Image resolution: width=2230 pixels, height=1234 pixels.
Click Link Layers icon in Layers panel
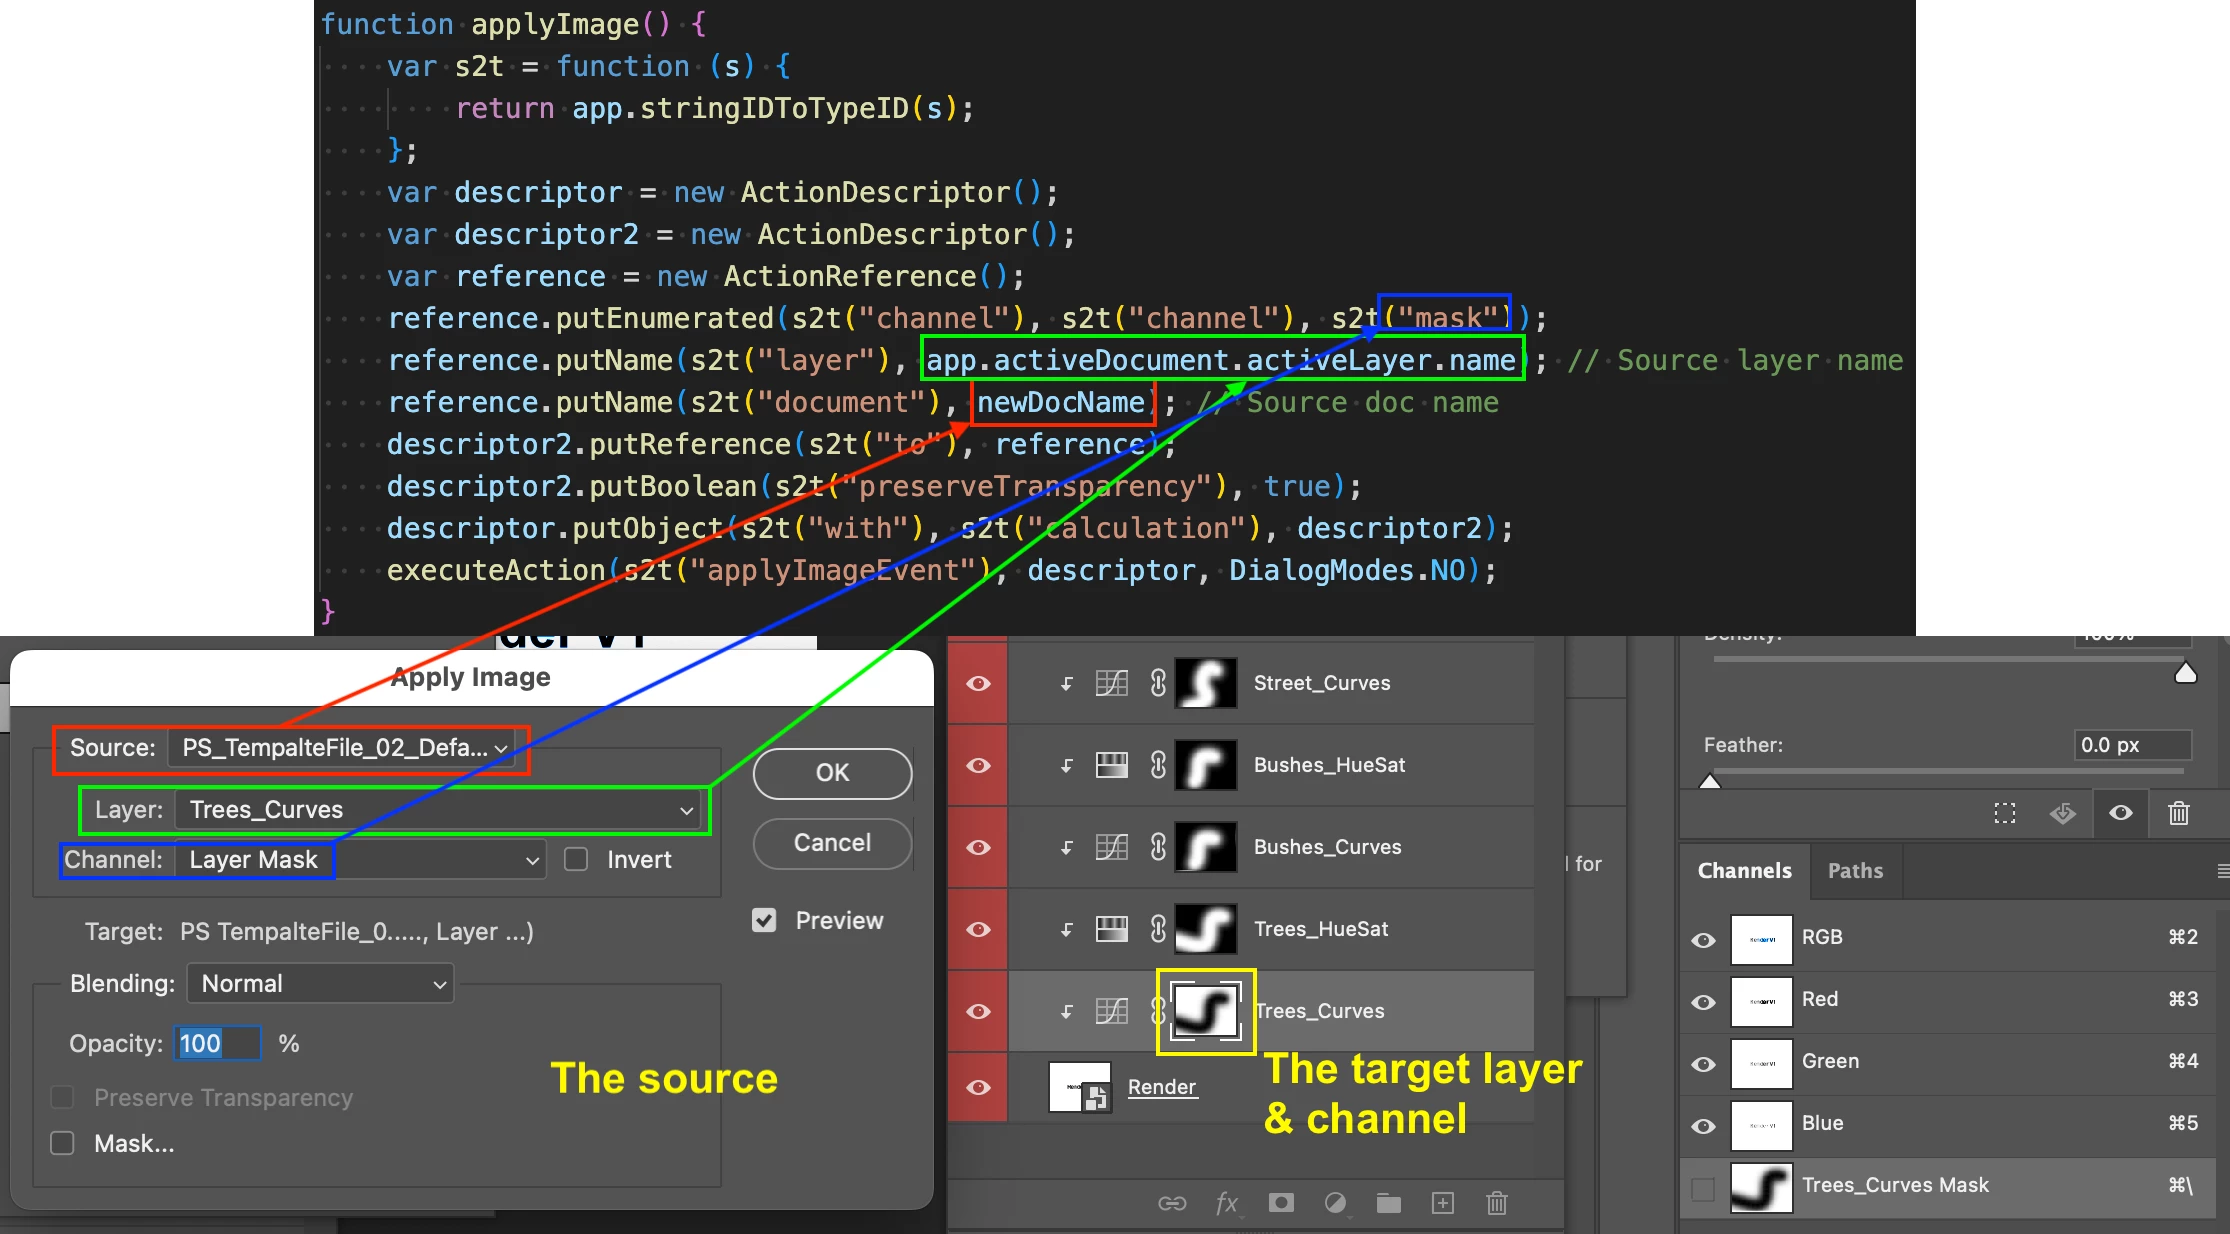[x=1172, y=1203]
